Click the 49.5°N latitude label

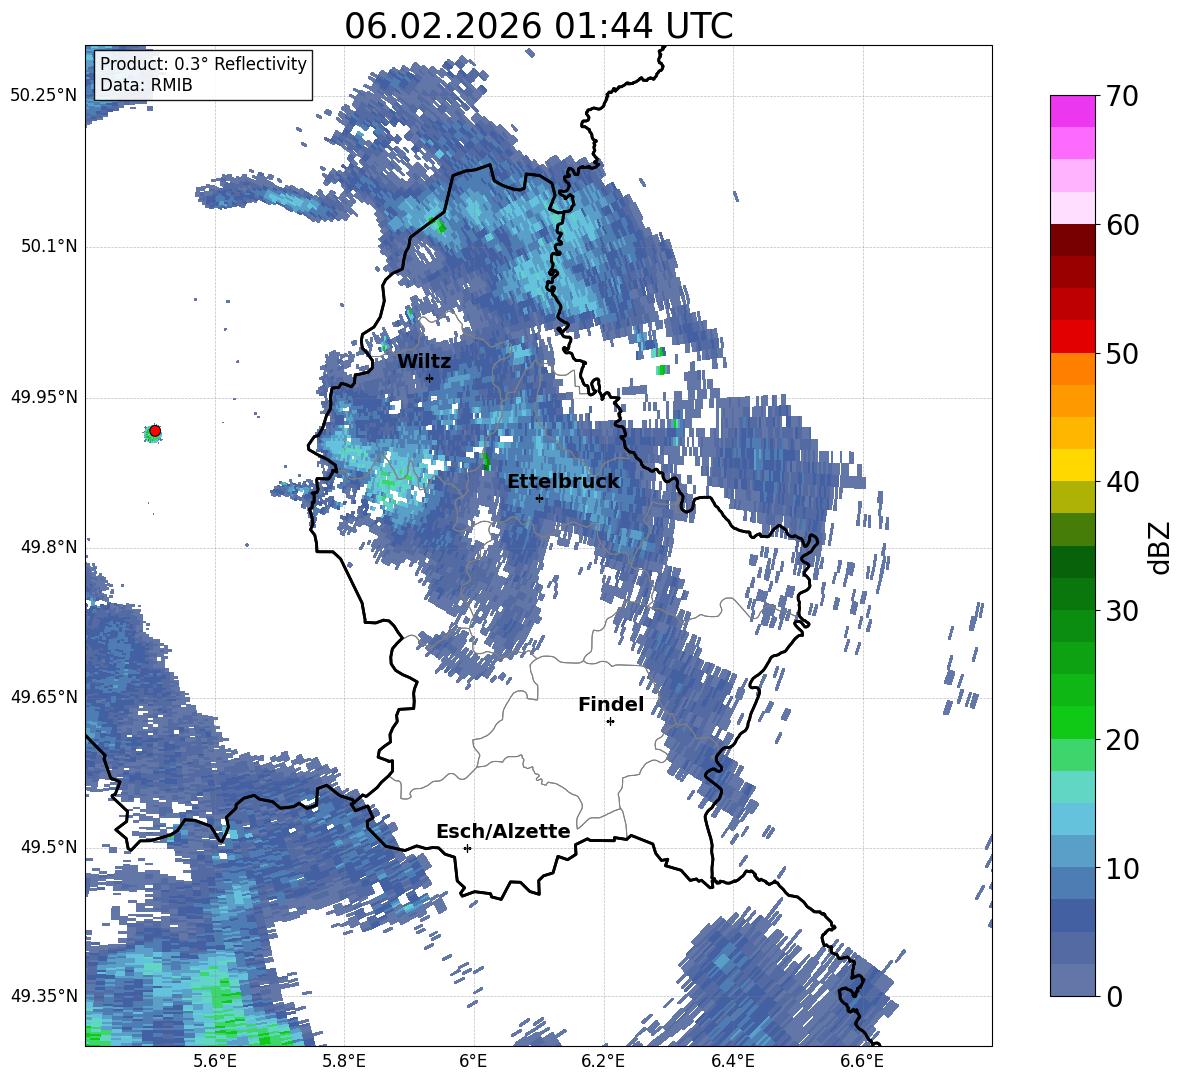pos(49,847)
